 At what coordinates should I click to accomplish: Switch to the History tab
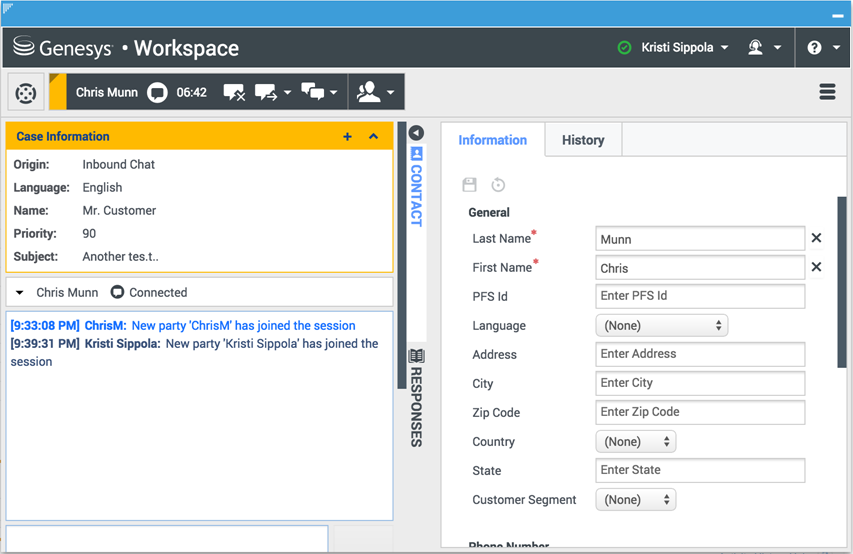pos(582,140)
